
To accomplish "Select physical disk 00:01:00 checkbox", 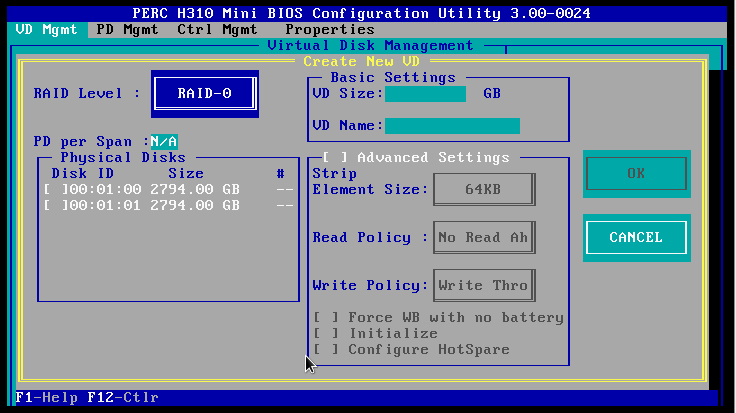I will click(x=53, y=189).
